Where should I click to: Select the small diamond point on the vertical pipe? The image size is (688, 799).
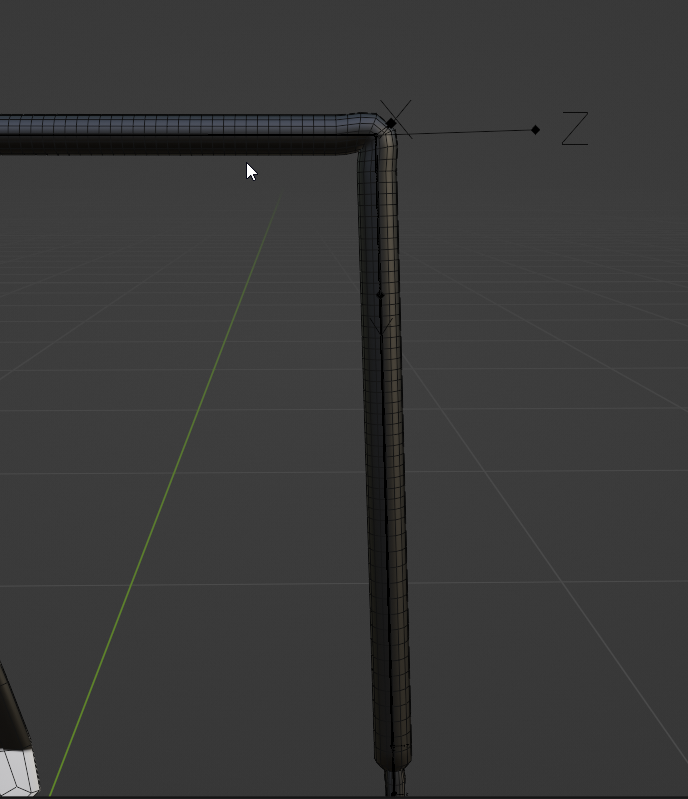pos(380,295)
